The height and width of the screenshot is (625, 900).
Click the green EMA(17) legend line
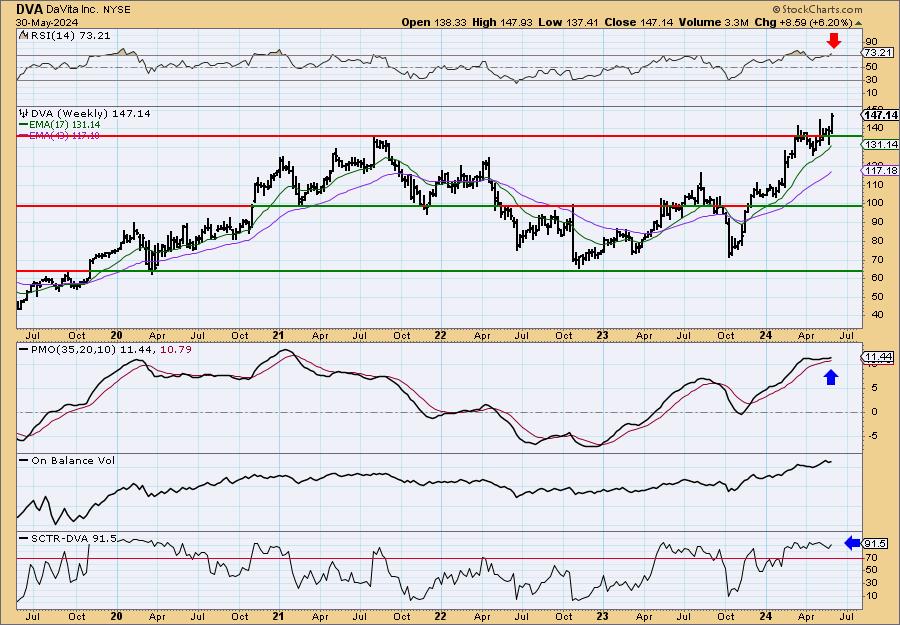point(24,125)
